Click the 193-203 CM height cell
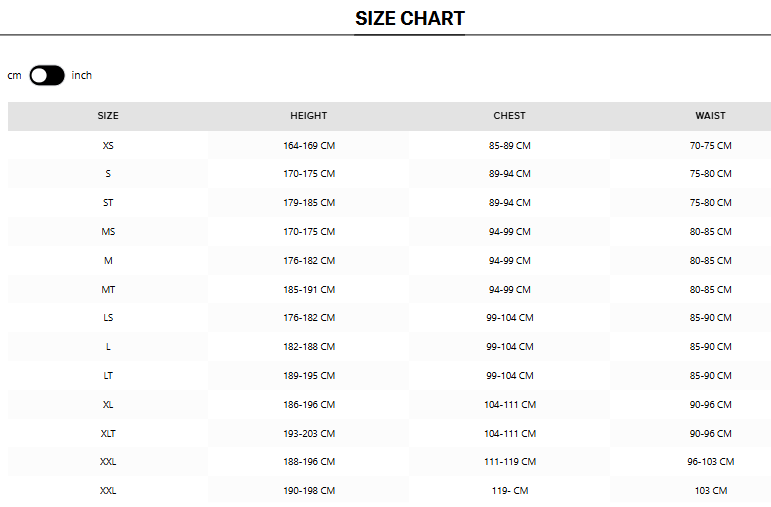 click(x=309, y=434)
